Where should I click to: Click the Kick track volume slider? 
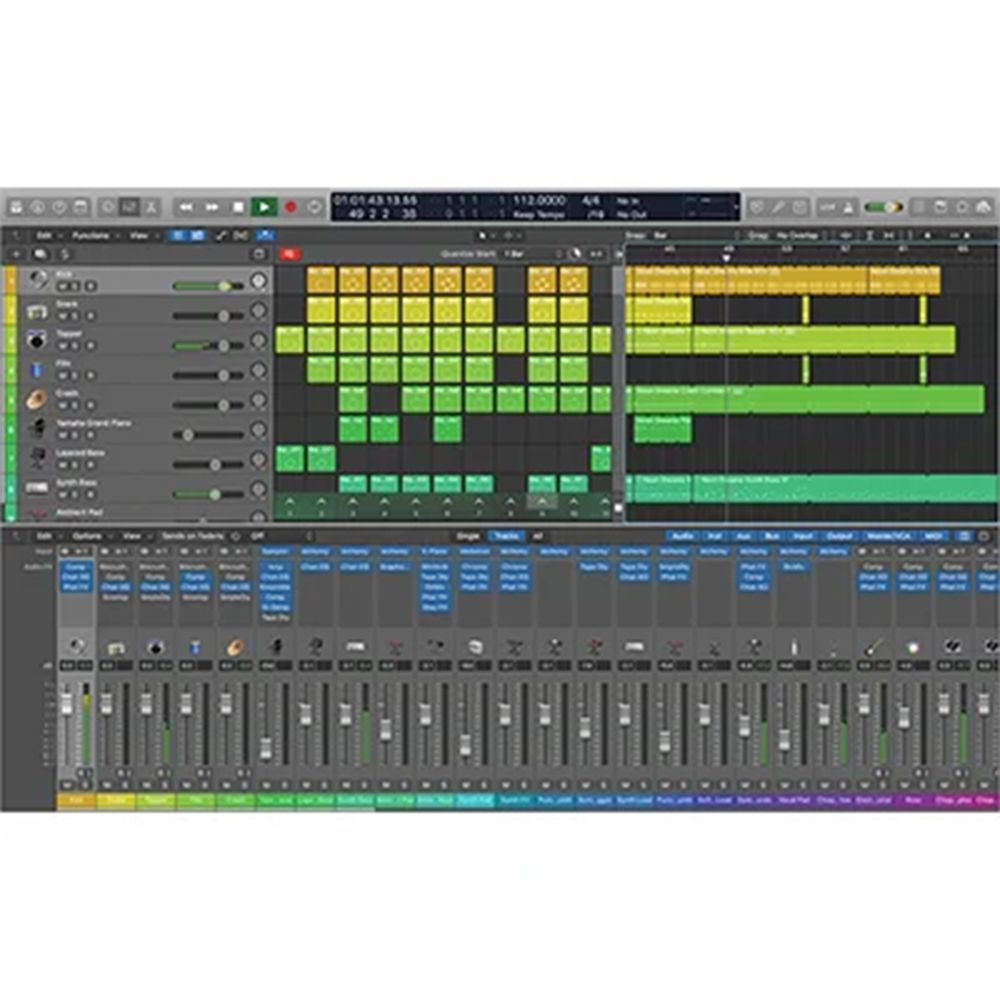[x=208, y=286]
